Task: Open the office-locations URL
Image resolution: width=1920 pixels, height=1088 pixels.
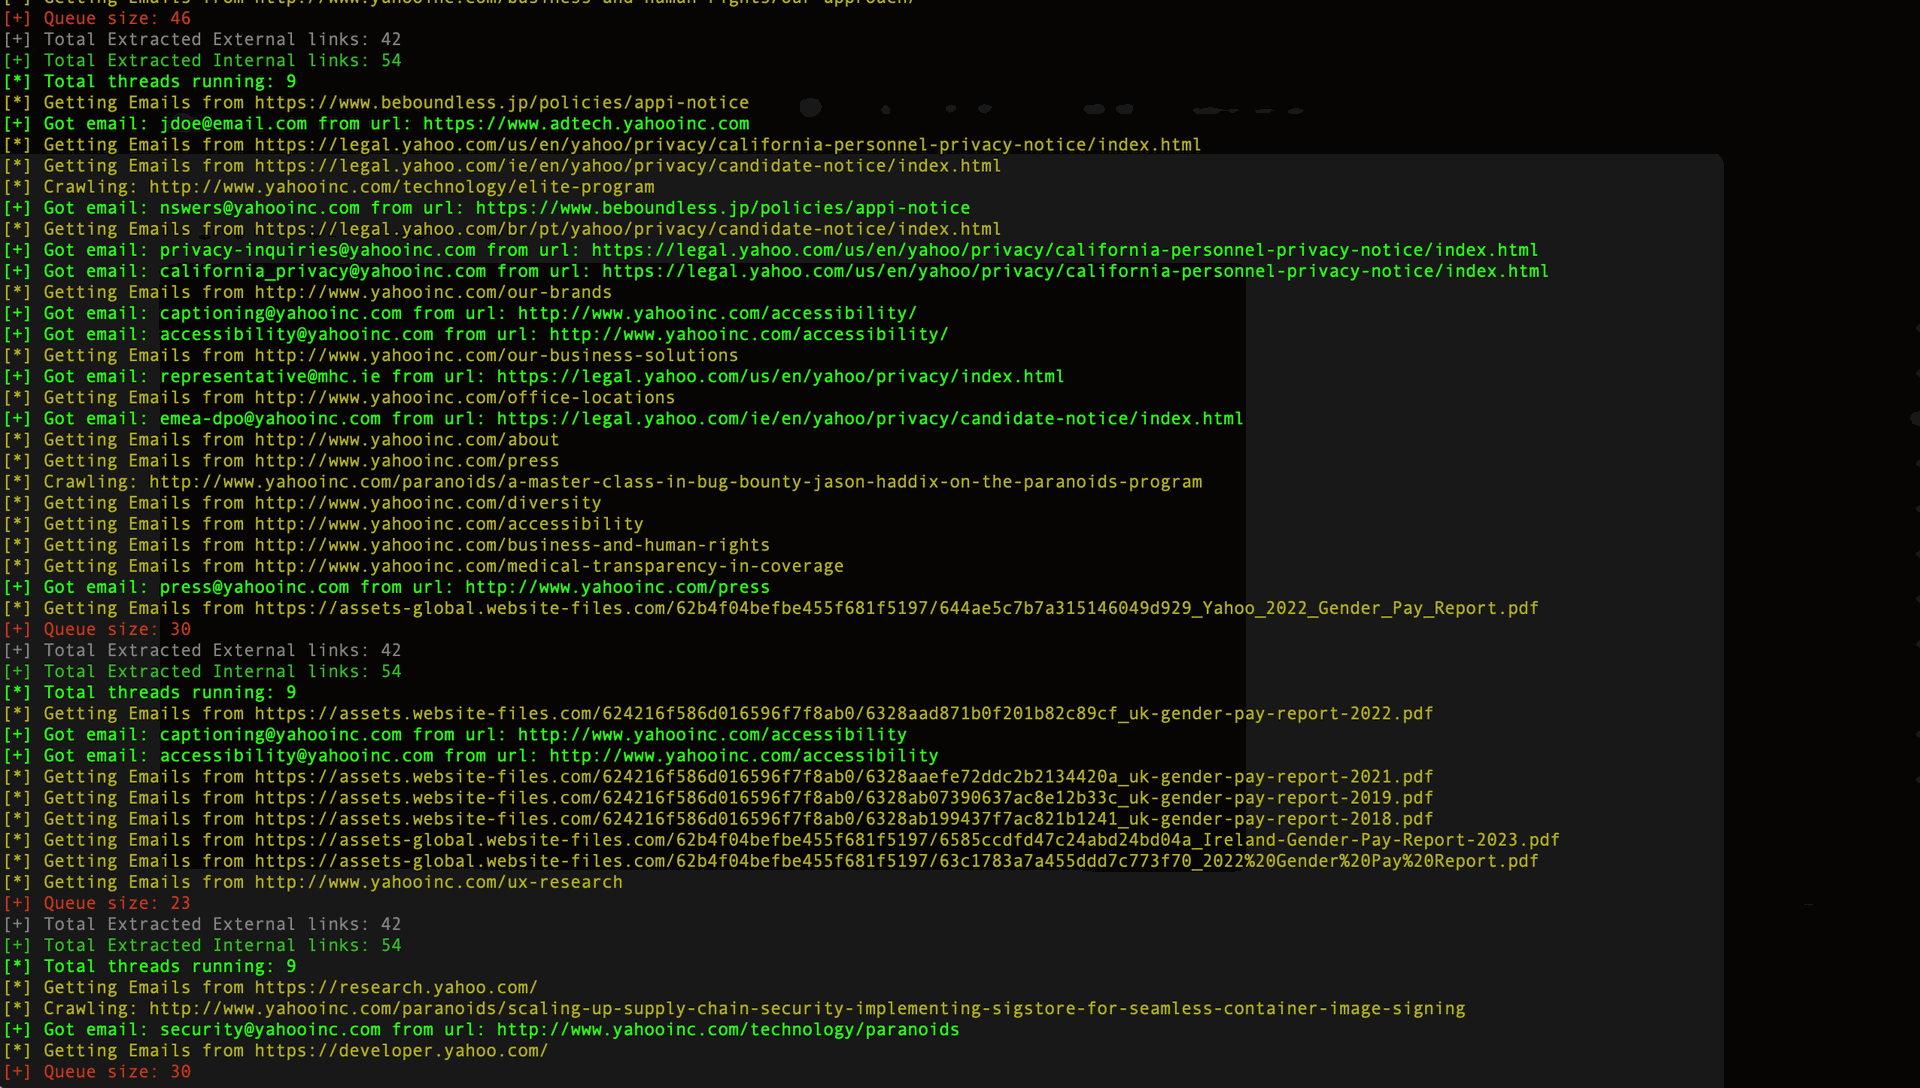Action: pos(465,398)
